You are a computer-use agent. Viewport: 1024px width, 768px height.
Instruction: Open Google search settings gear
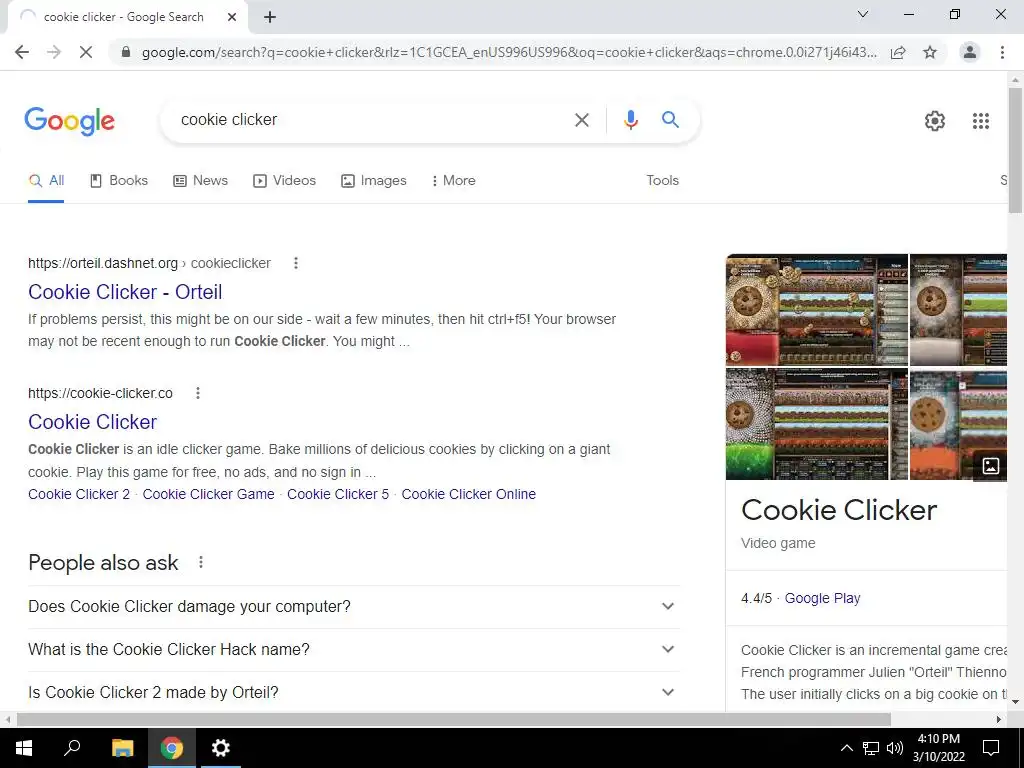(x=935, y=121)
